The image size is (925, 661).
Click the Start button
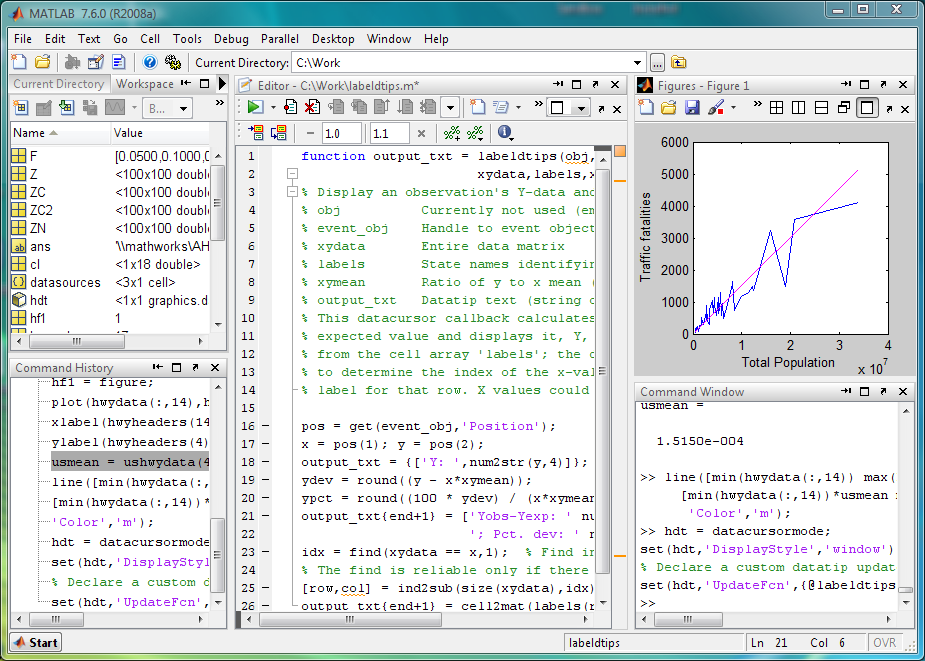click(x=35, y=643)
